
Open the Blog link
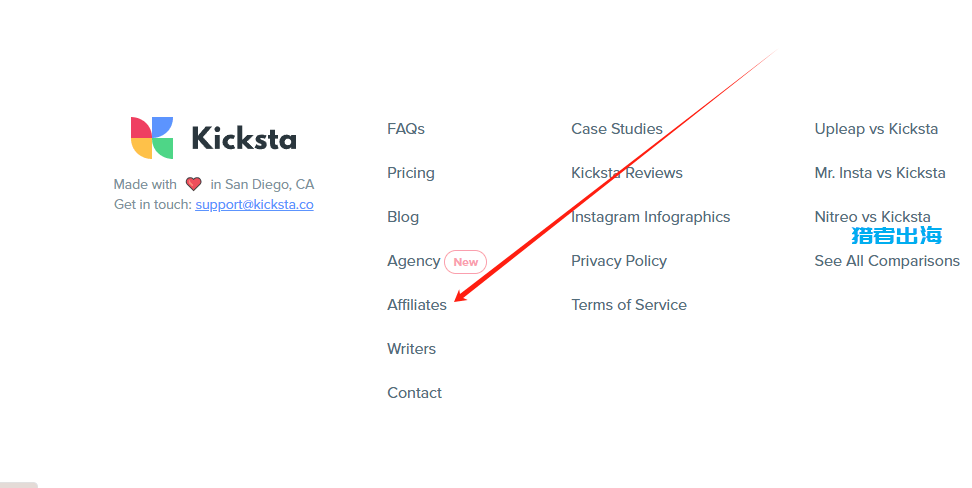403,217
